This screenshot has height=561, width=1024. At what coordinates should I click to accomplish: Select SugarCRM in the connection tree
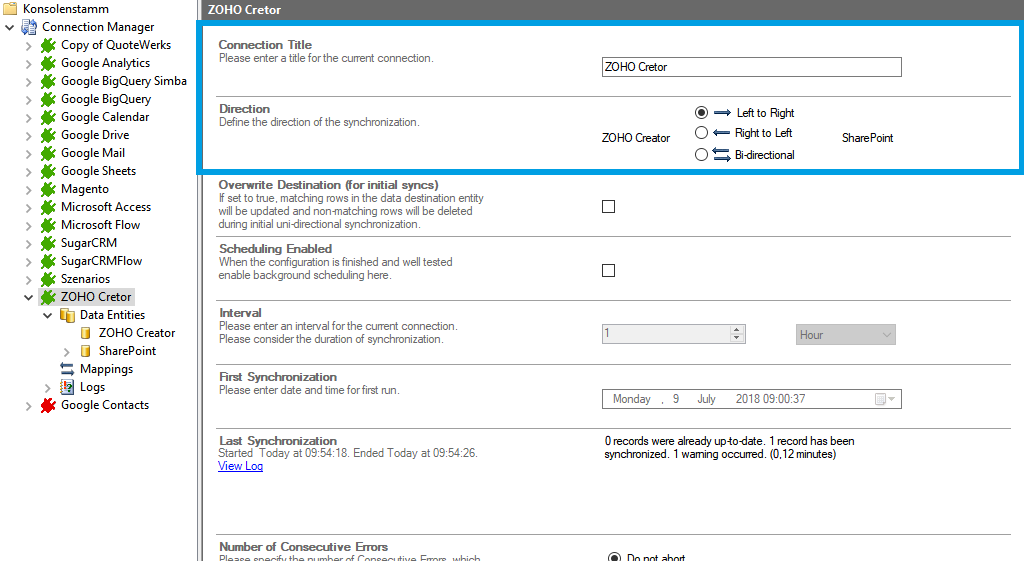[x=88, y=243]
